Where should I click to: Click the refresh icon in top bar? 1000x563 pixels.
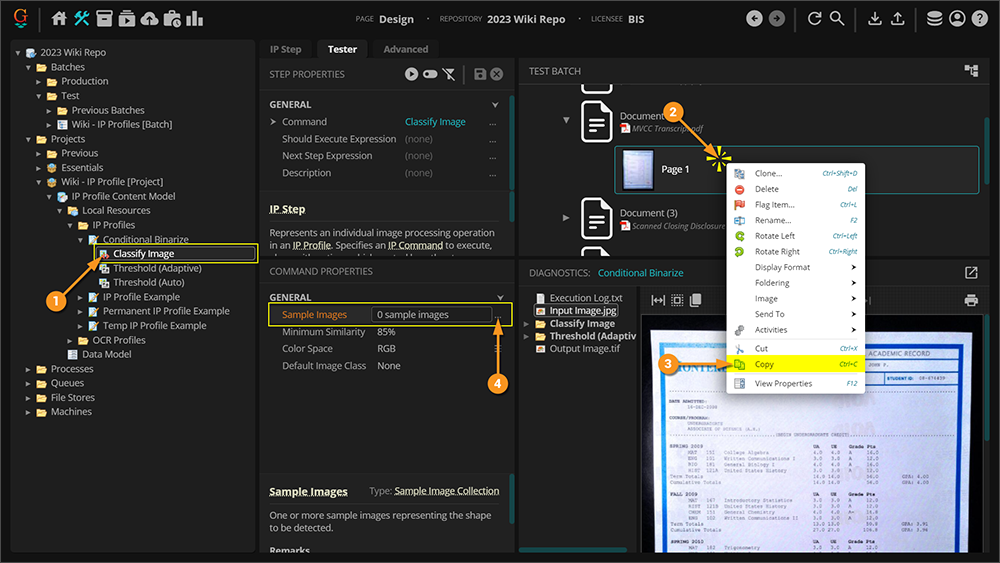pos(815,18)
